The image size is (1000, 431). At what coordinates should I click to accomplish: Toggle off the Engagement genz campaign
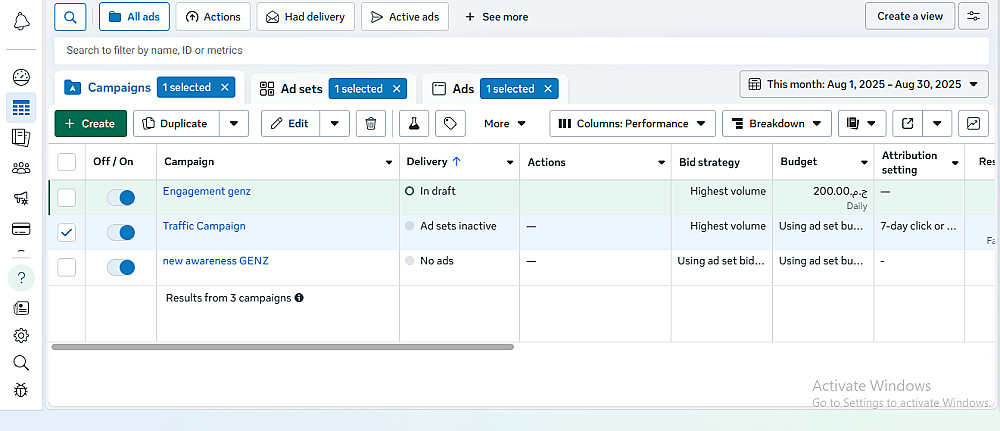[x=121, y=198]
